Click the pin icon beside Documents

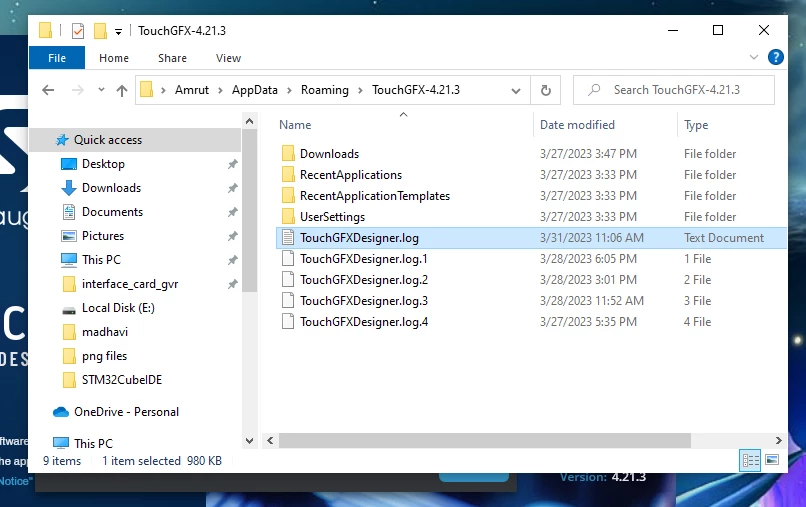coord(233,212)
